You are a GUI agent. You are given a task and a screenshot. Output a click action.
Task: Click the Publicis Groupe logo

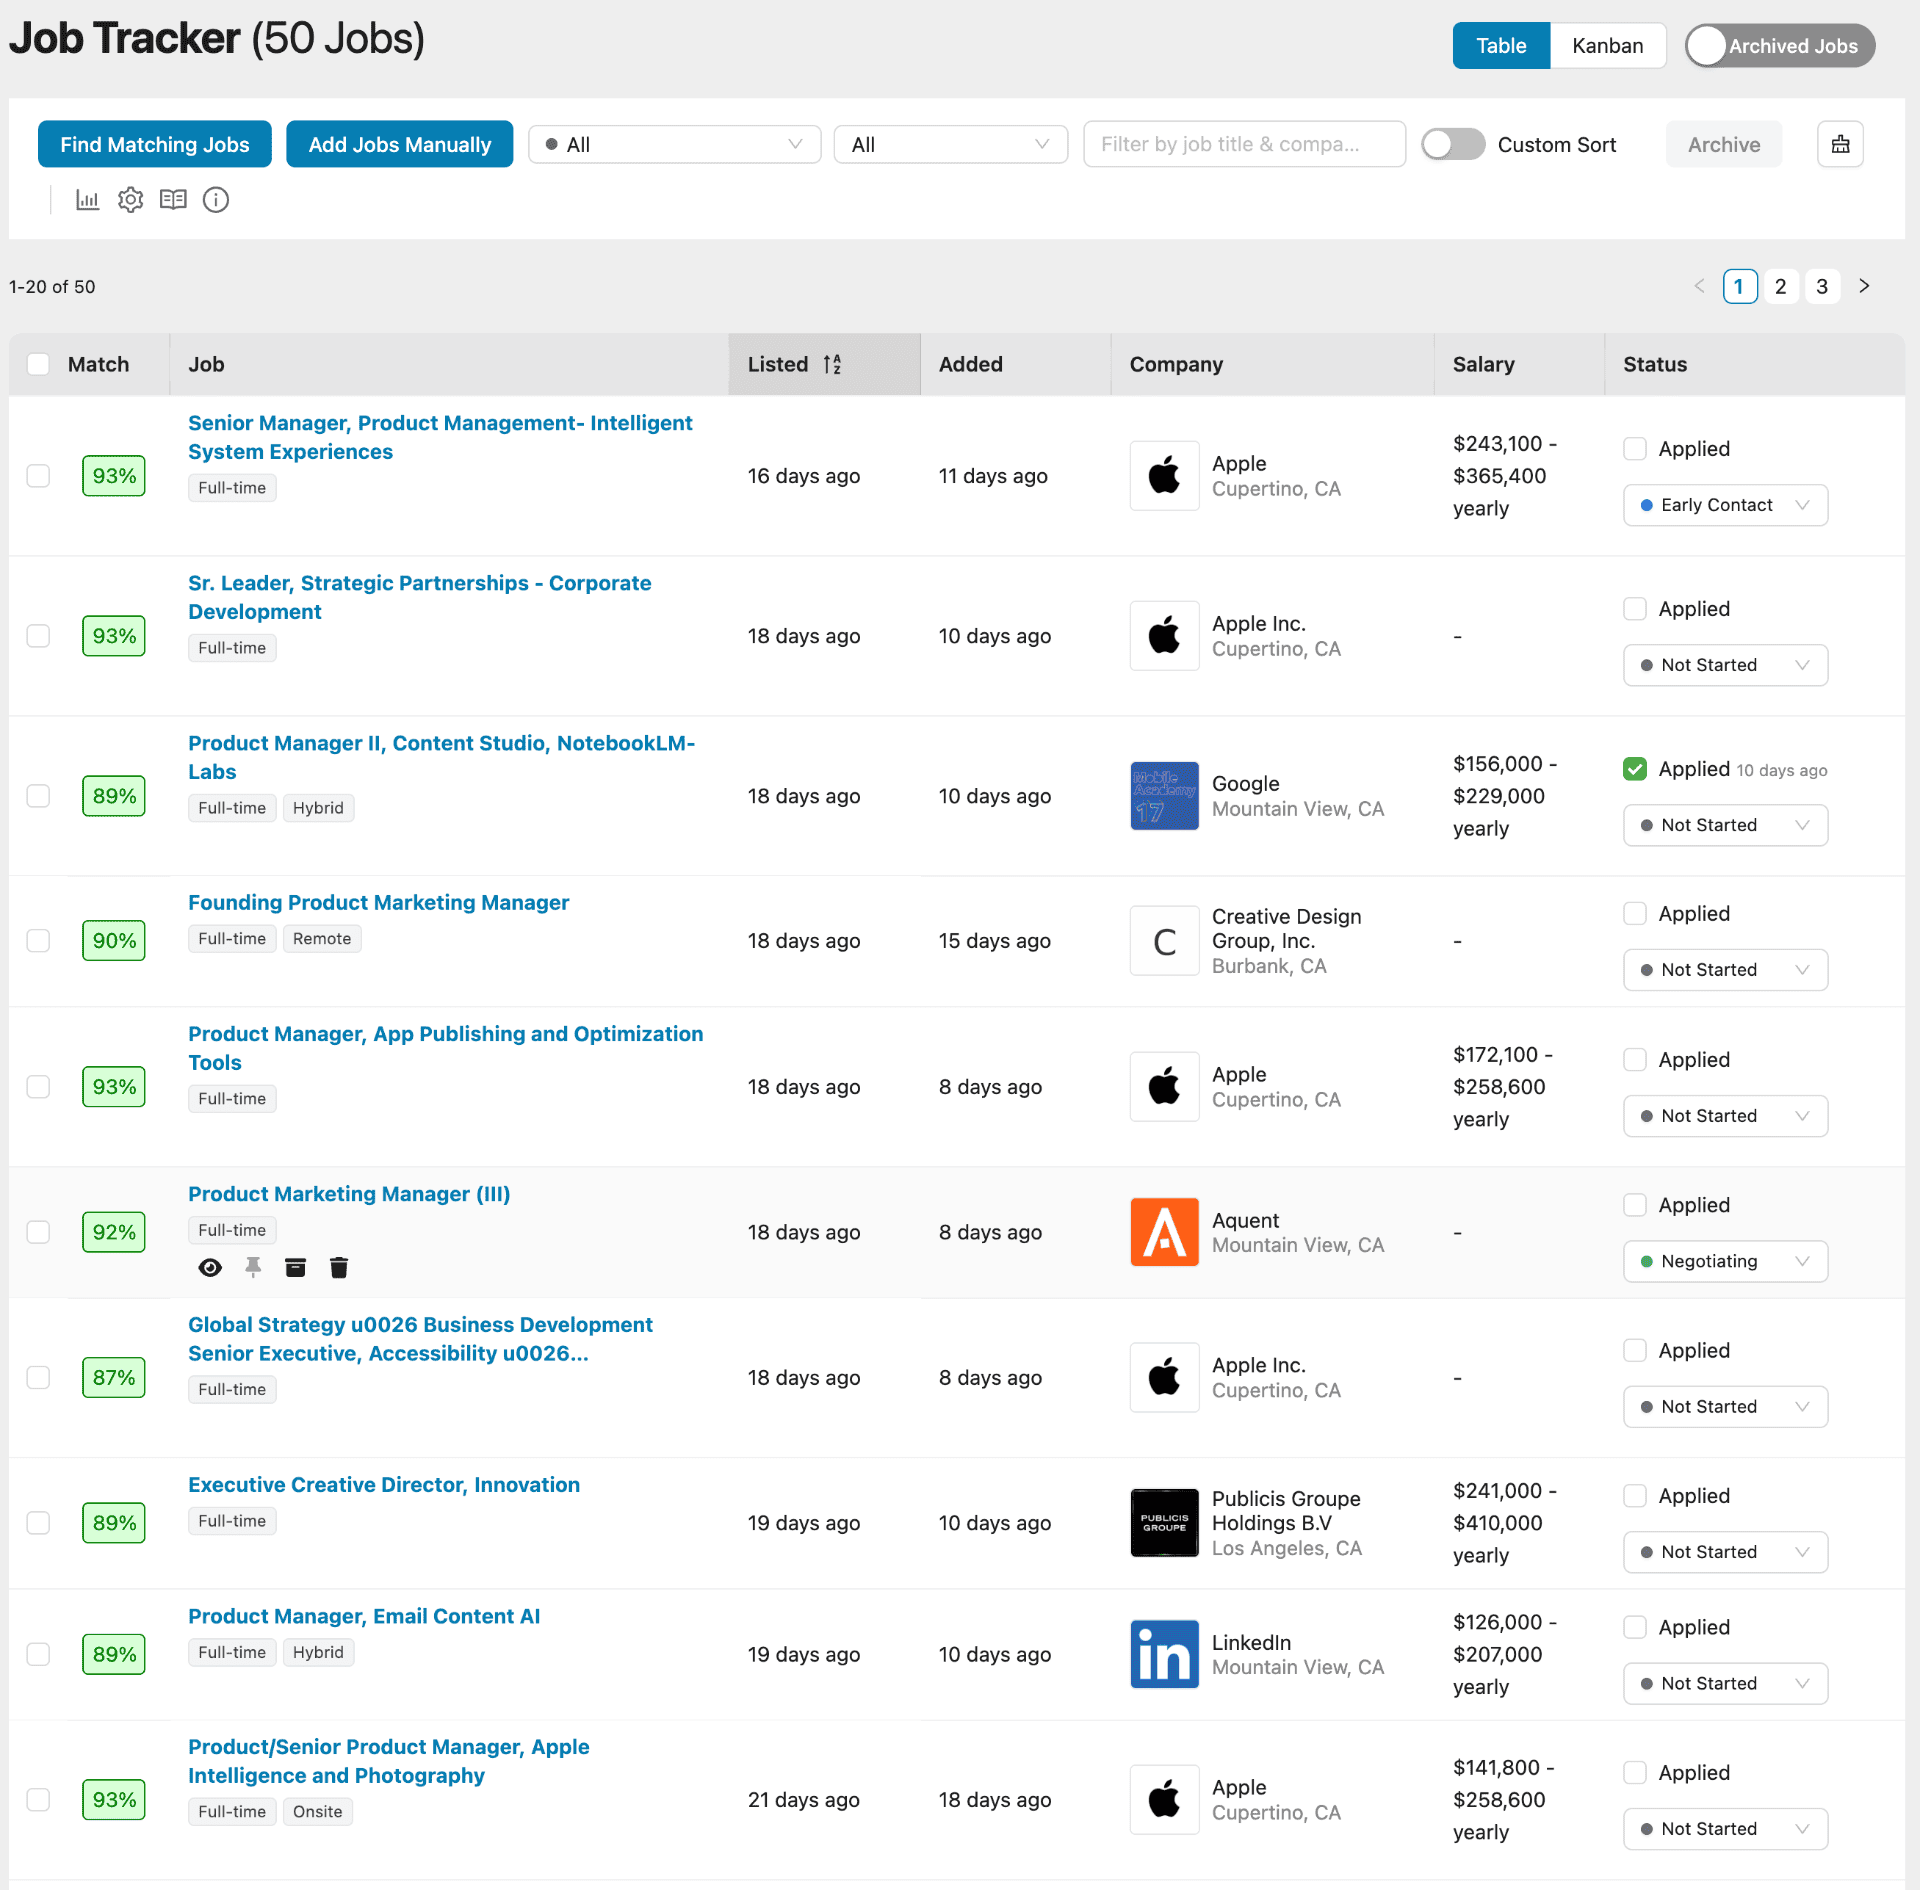click(x=1164, y=1523)
